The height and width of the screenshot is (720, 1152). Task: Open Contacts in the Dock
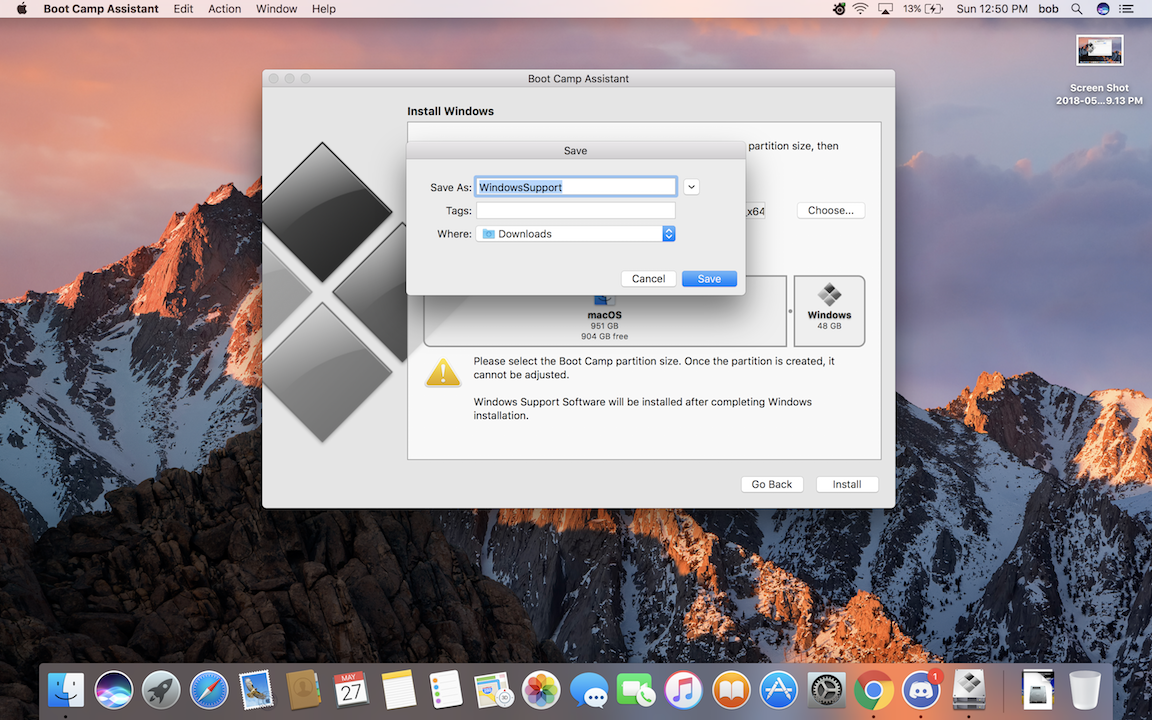coord(303,691)
